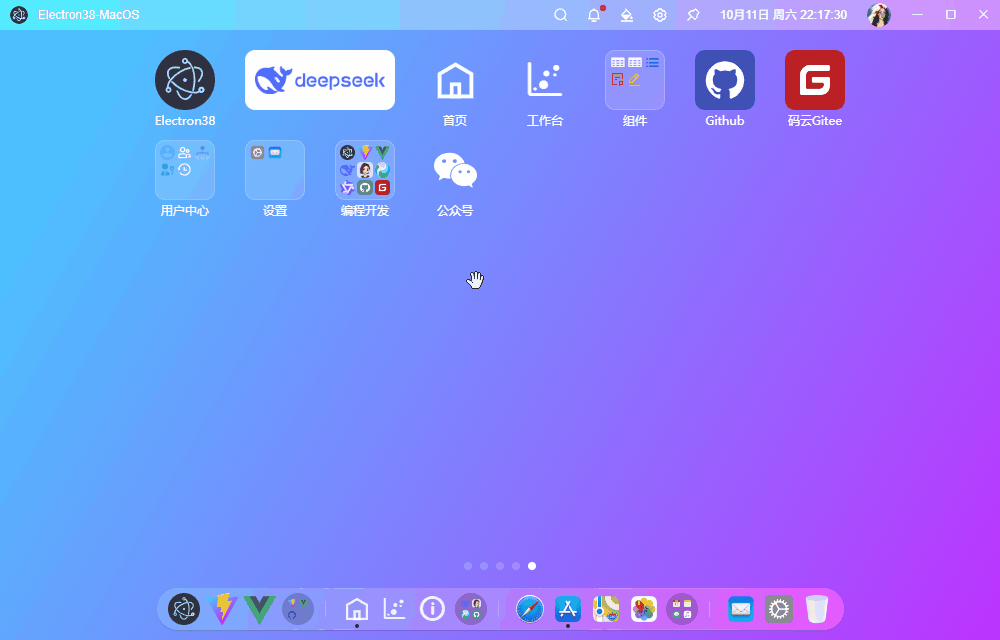Viewport: 1000px width, 640px height.
Task: Open notifications bell in top bar
Action: click(x=594, y=15)
